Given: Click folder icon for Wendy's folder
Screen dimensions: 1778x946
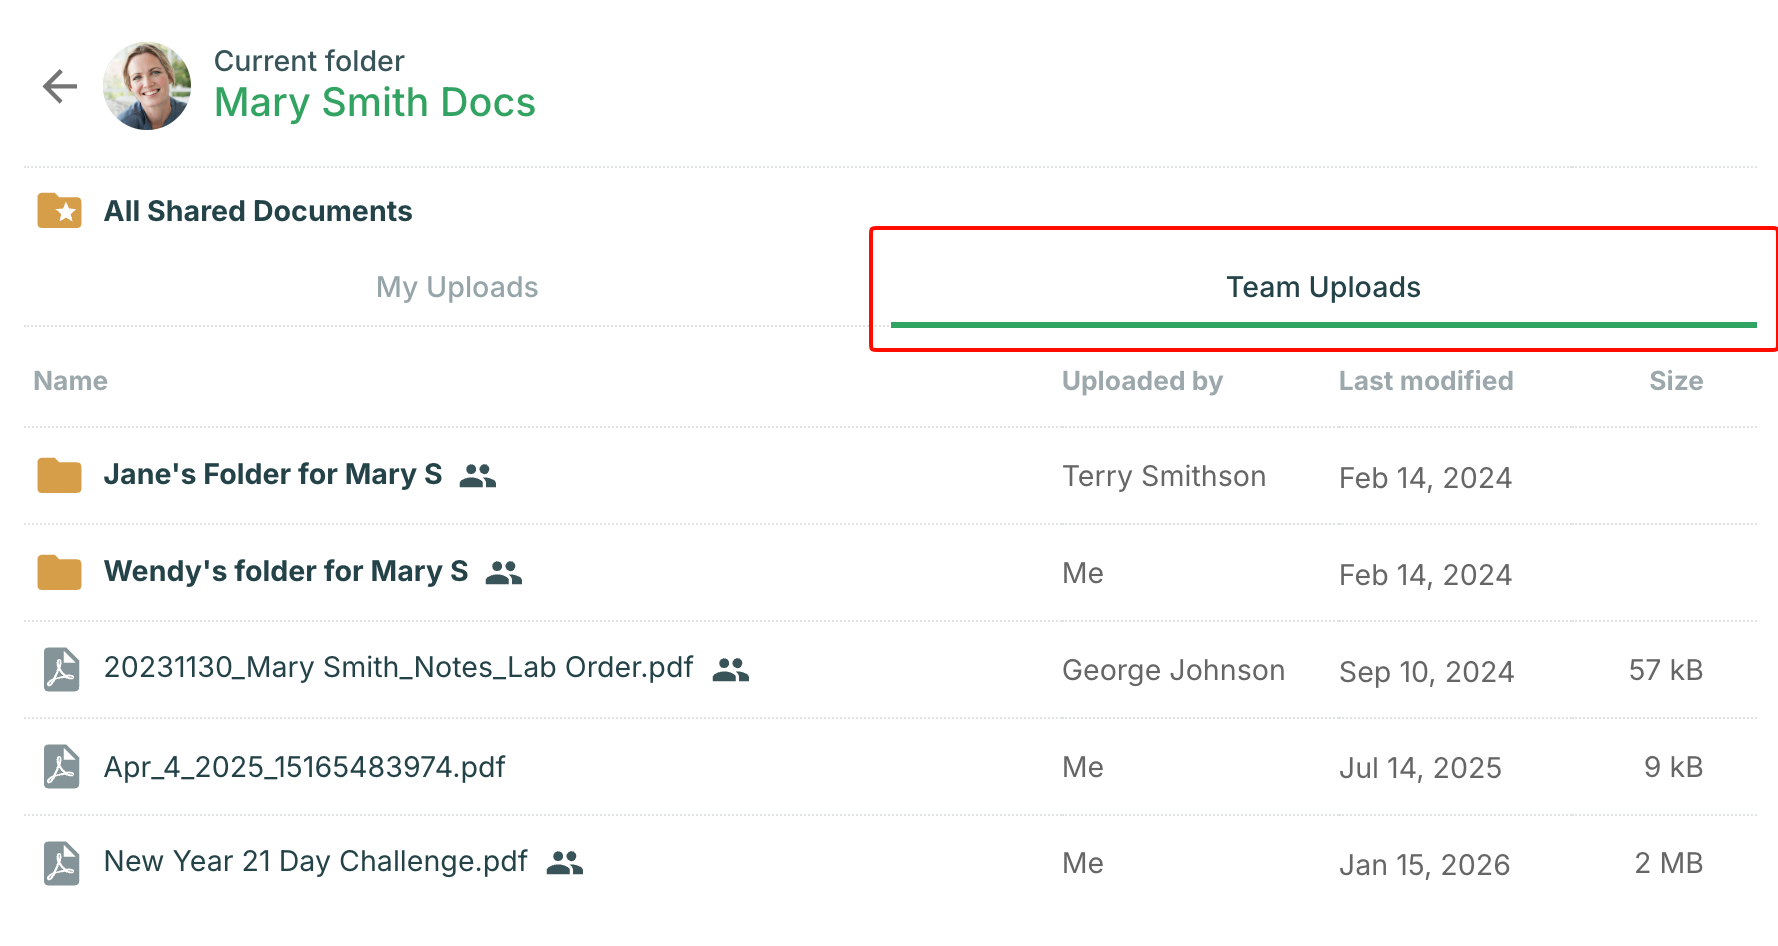Looking at the screenshot, I should (60, 572).
